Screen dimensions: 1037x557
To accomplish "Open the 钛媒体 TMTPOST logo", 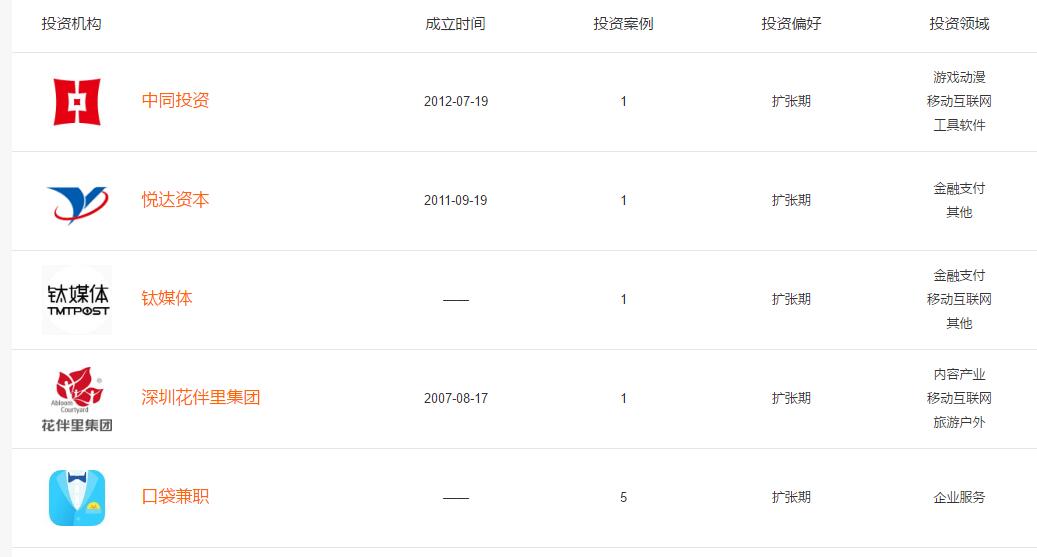I will (x=77, y=300).
